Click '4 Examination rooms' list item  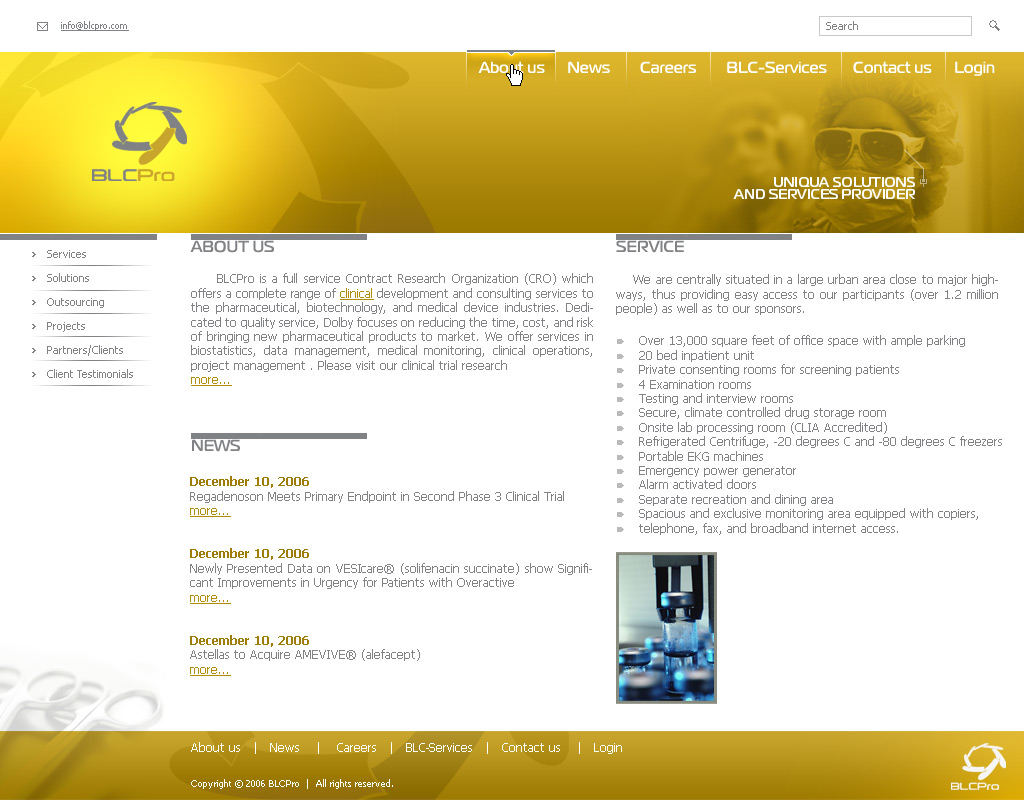point(695,385)
